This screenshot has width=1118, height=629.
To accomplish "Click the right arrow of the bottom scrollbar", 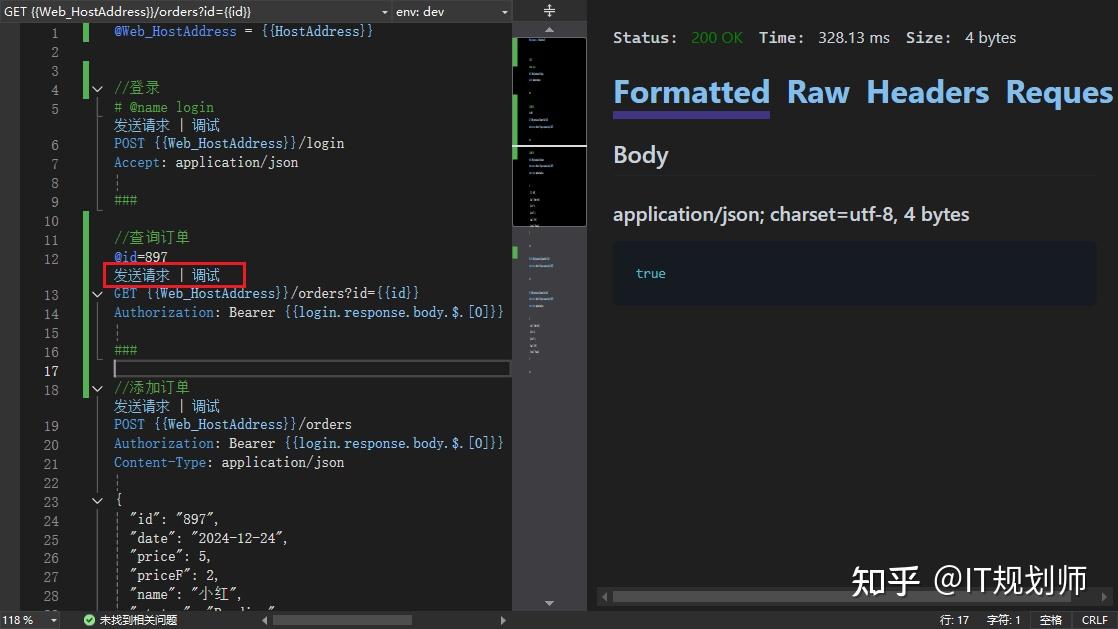I will tap(504, 619).
